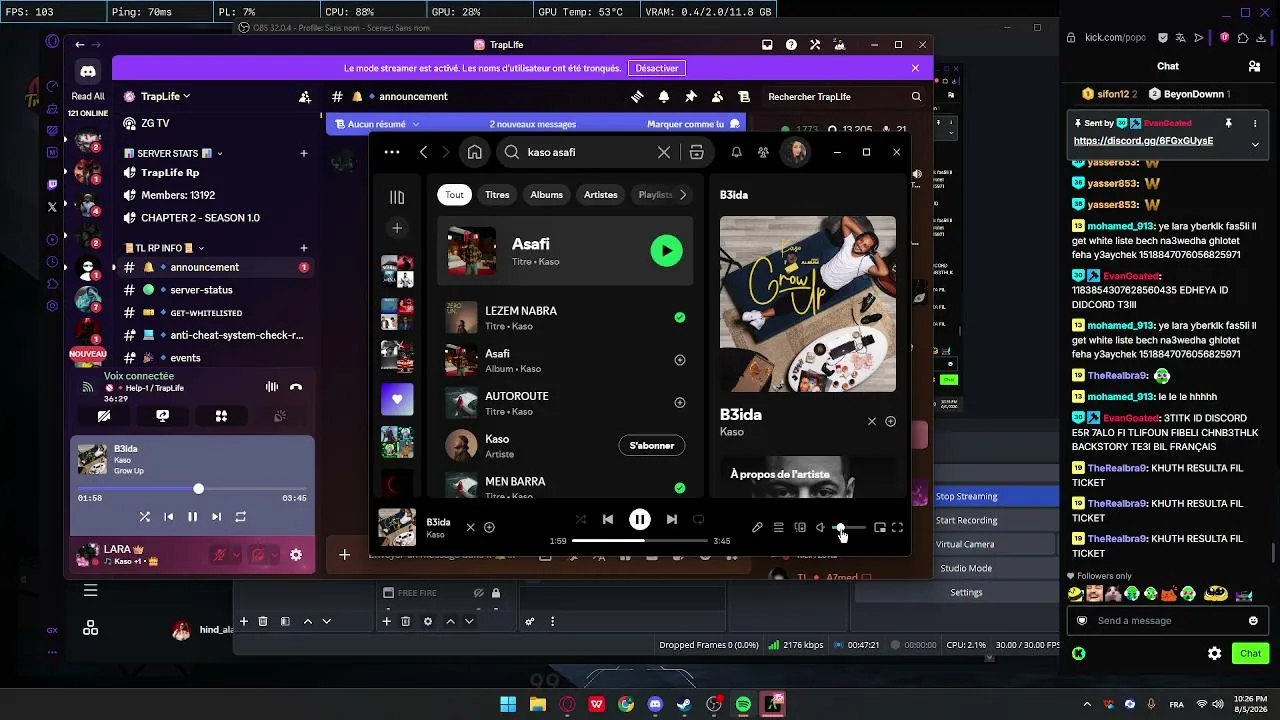
Task: Enter Spotify full screen mode
Action: click(x=898, y=527)
